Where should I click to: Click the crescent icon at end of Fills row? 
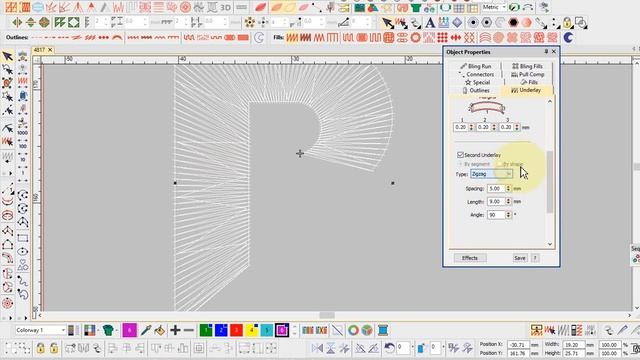click(x=568, y=38)
